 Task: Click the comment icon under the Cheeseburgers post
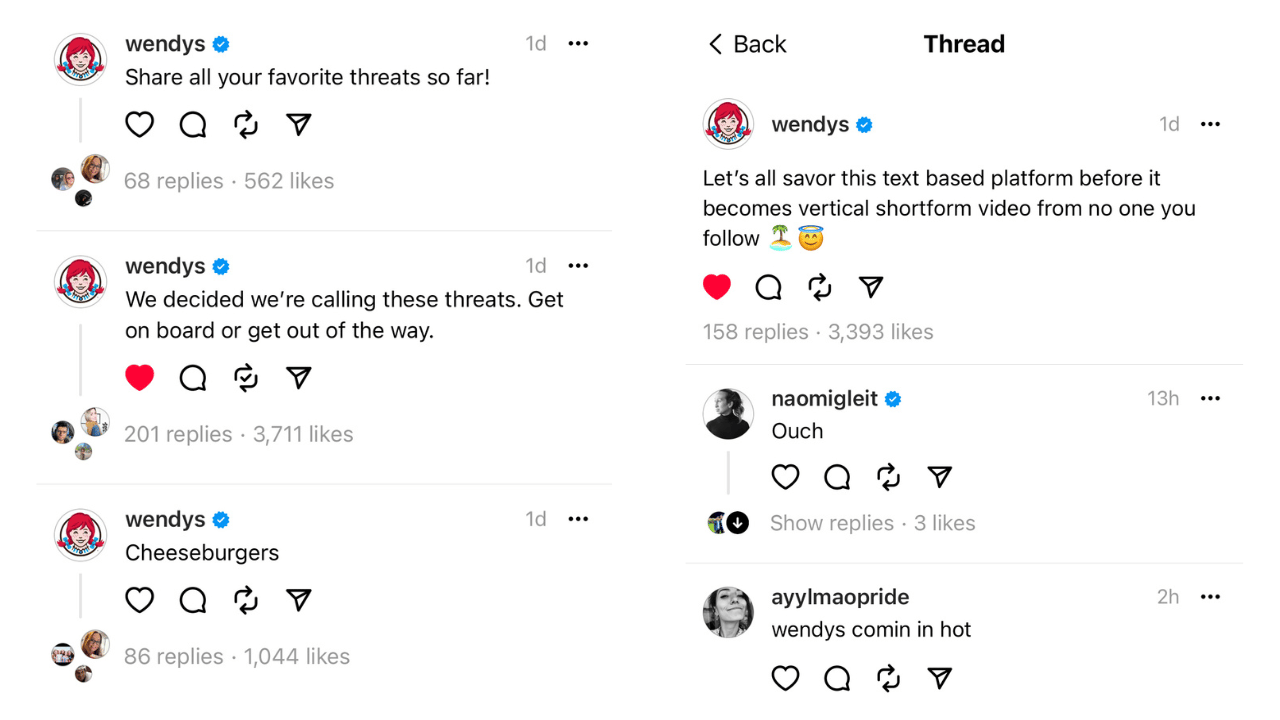(192, 600)
